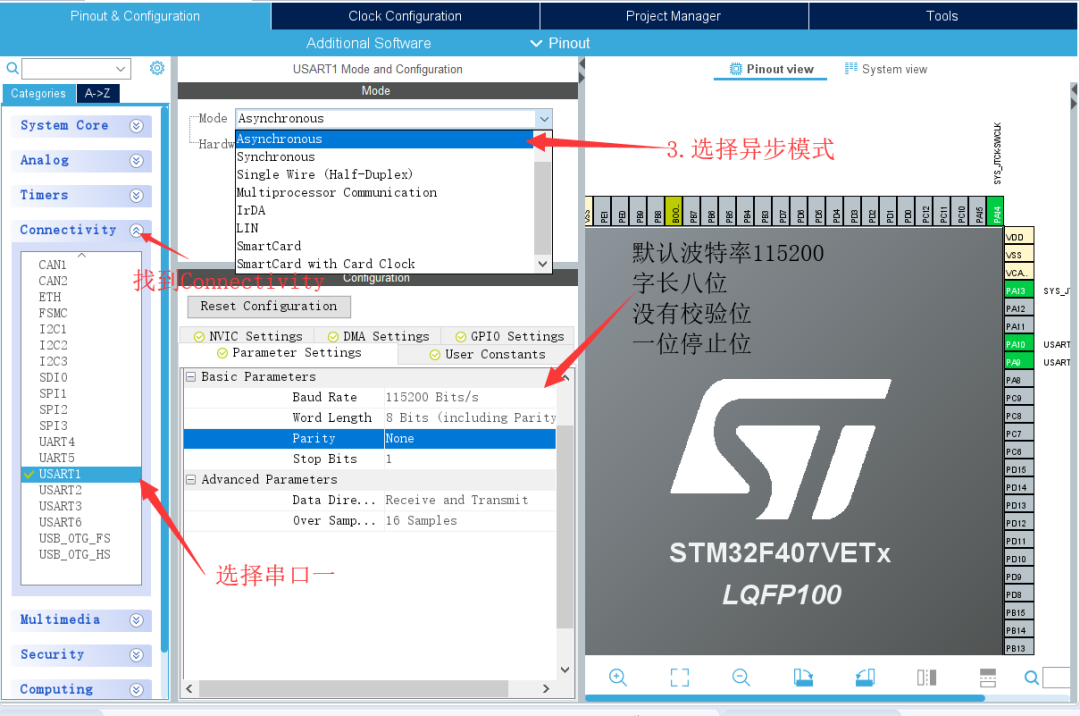Viewport: 1080px width, 716px height.
Task: Collapse the Advanced Parameters section
Action: coord(191,479)
